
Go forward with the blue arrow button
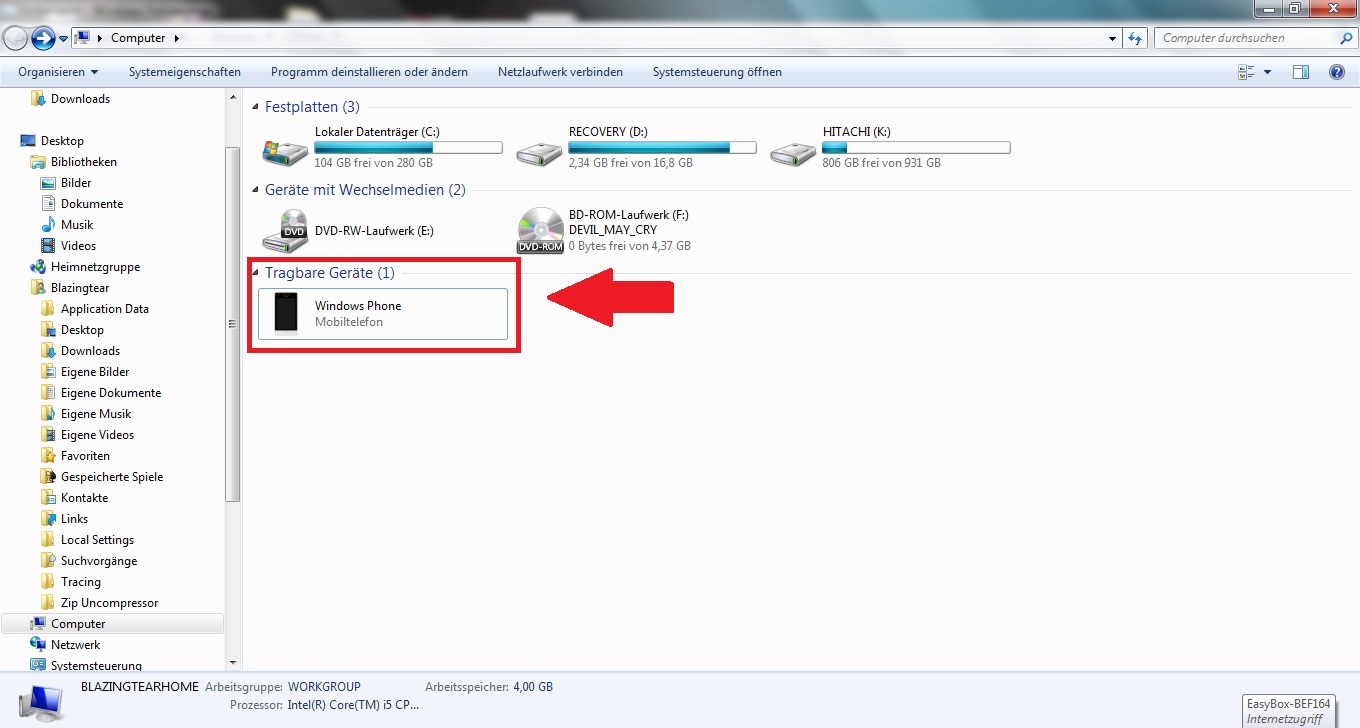[x=43, y=38]
